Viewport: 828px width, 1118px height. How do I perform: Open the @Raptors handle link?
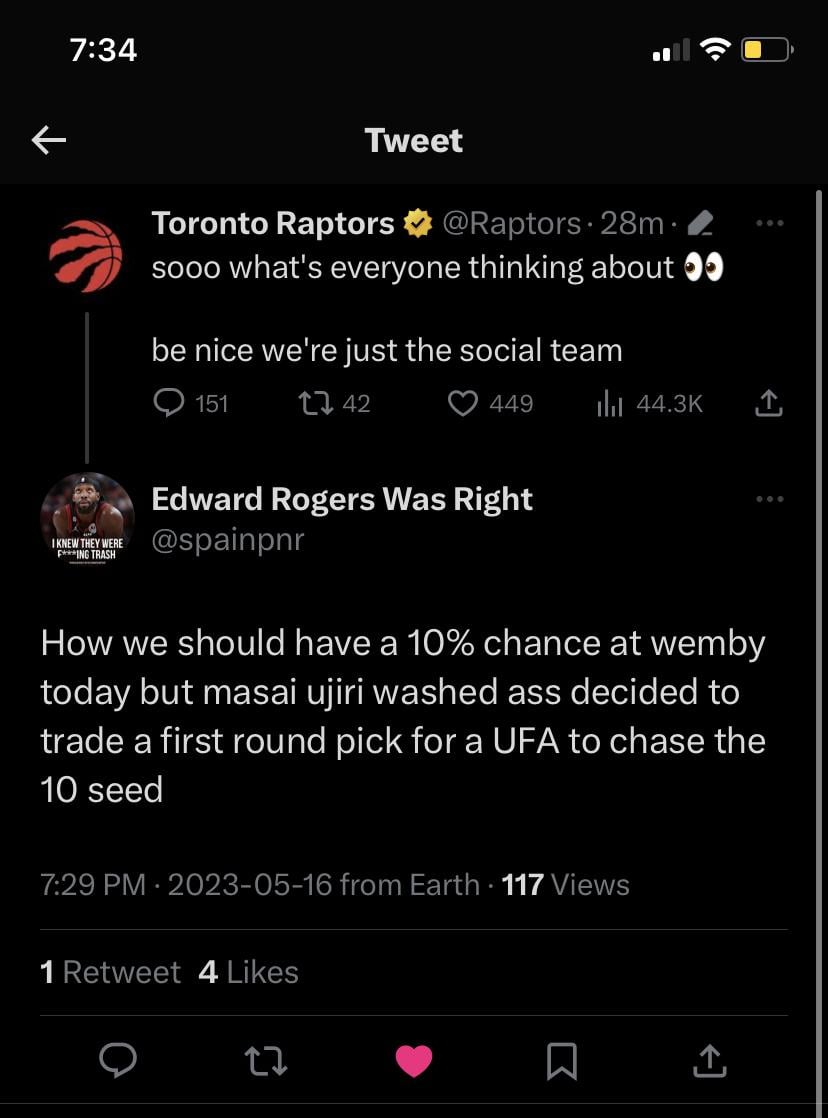coord(510,224)
